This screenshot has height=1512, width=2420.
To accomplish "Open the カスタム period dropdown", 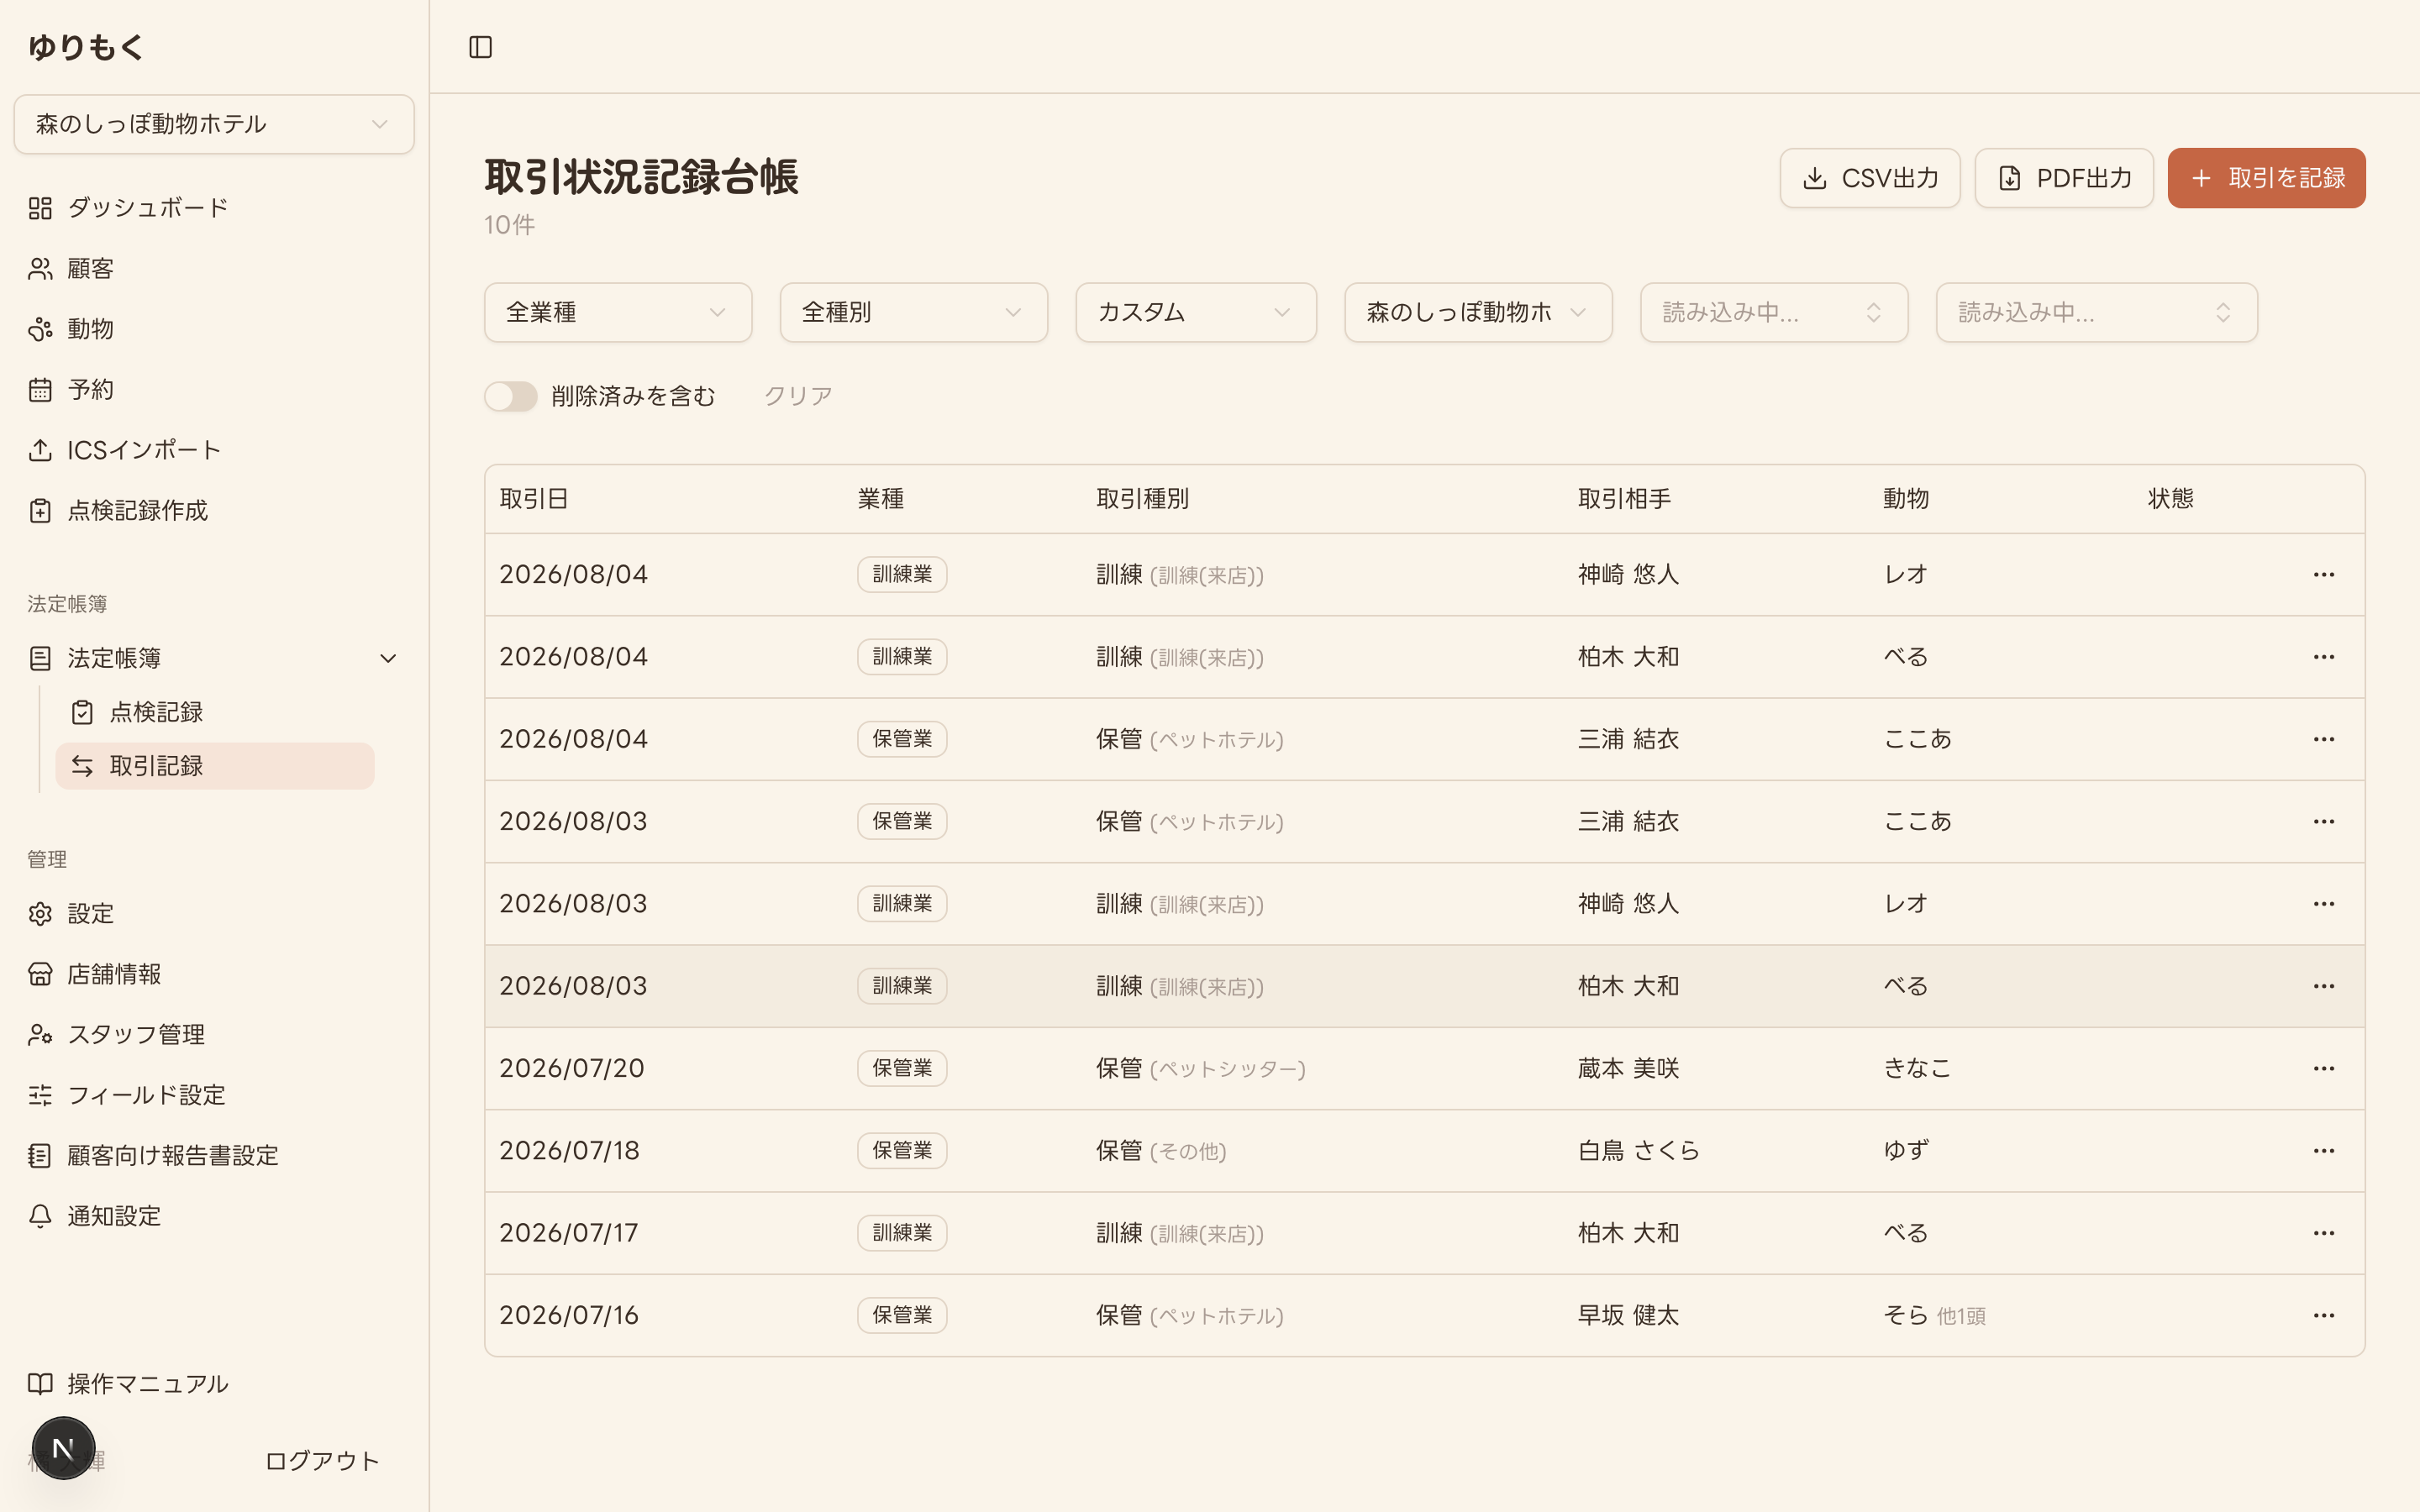I will click(x=1196, y=312).
